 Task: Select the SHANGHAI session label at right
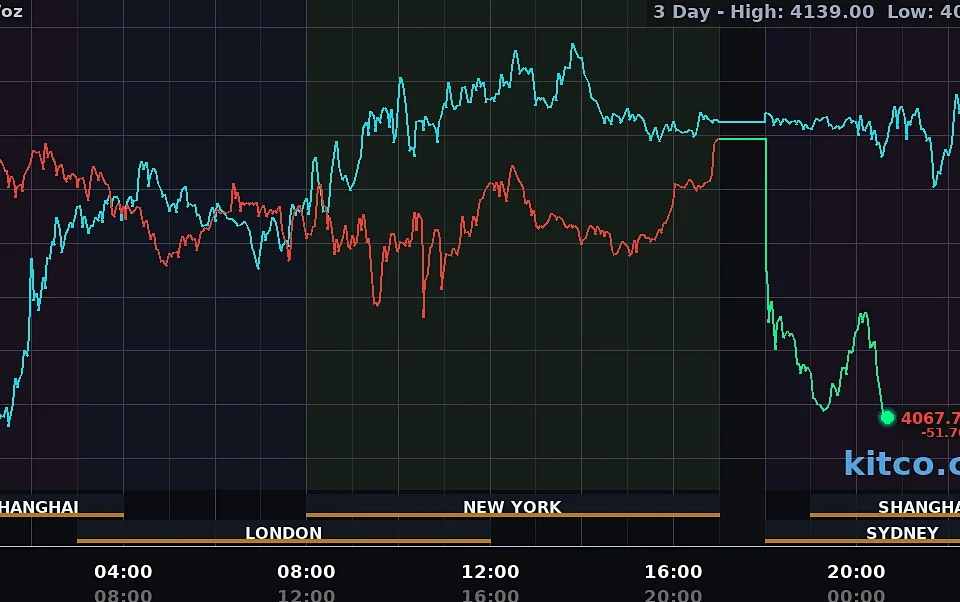click(919, 507)
